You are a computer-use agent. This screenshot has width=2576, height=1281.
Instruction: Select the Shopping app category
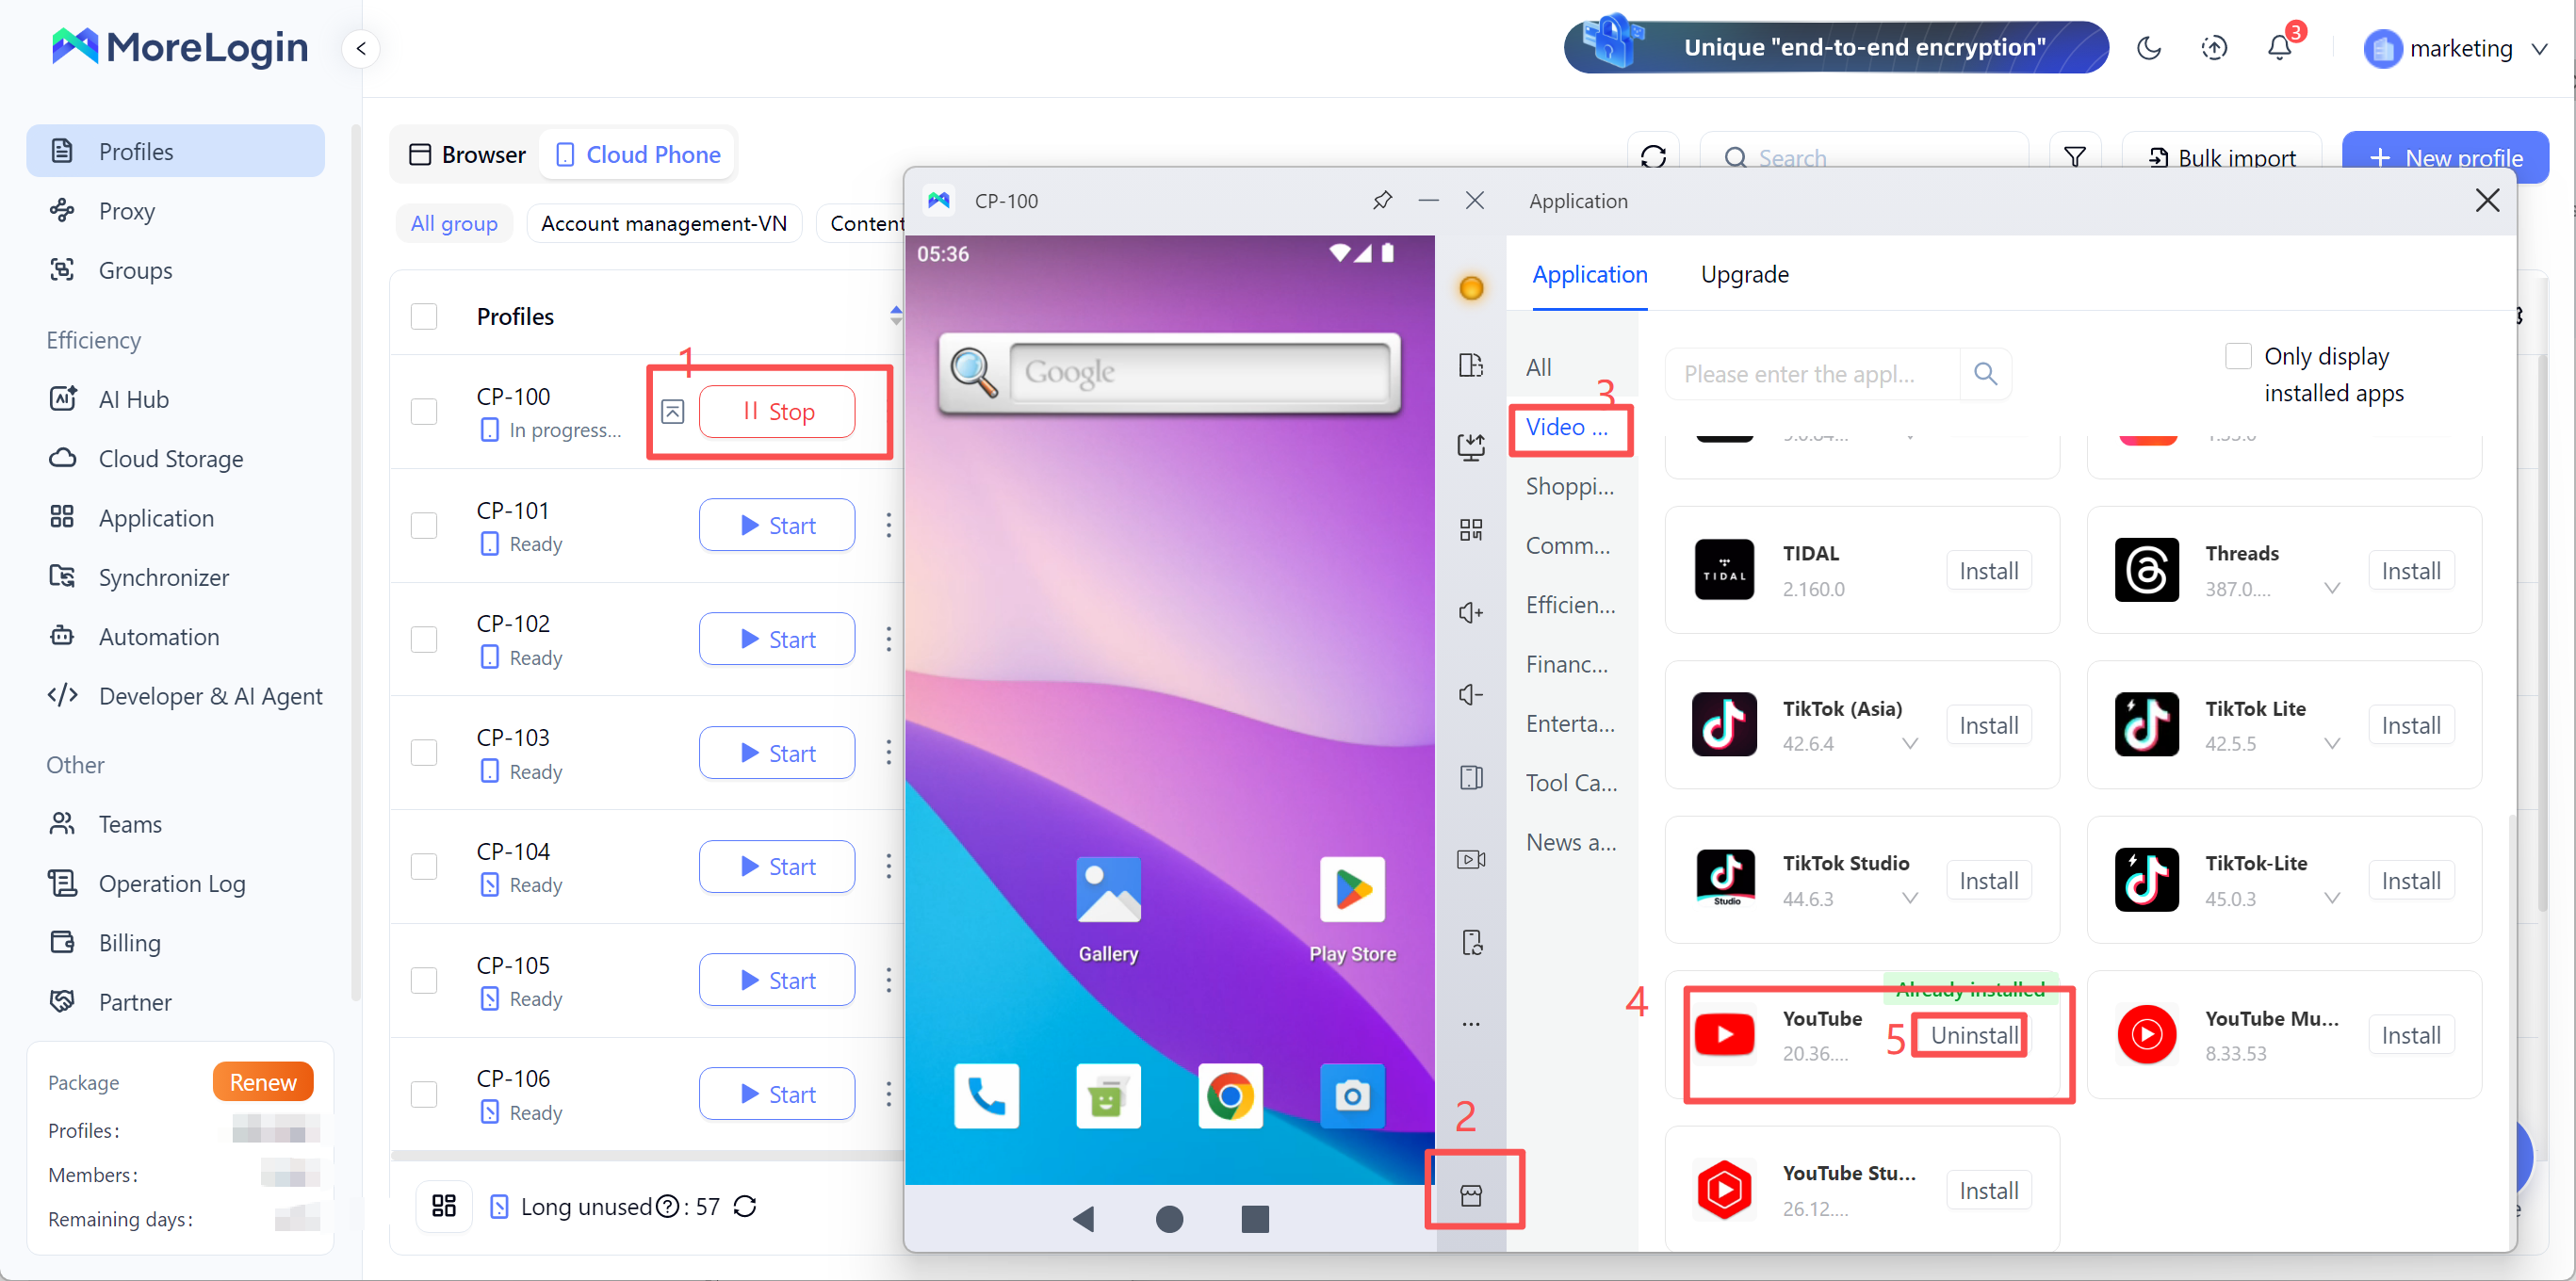(x=1569, y=486)
